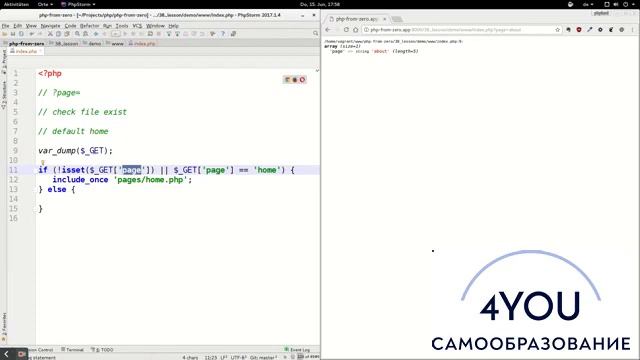Viewport: 640px width, 360px height.
Task: Open the View menu
Action: [x=31, y=26]
